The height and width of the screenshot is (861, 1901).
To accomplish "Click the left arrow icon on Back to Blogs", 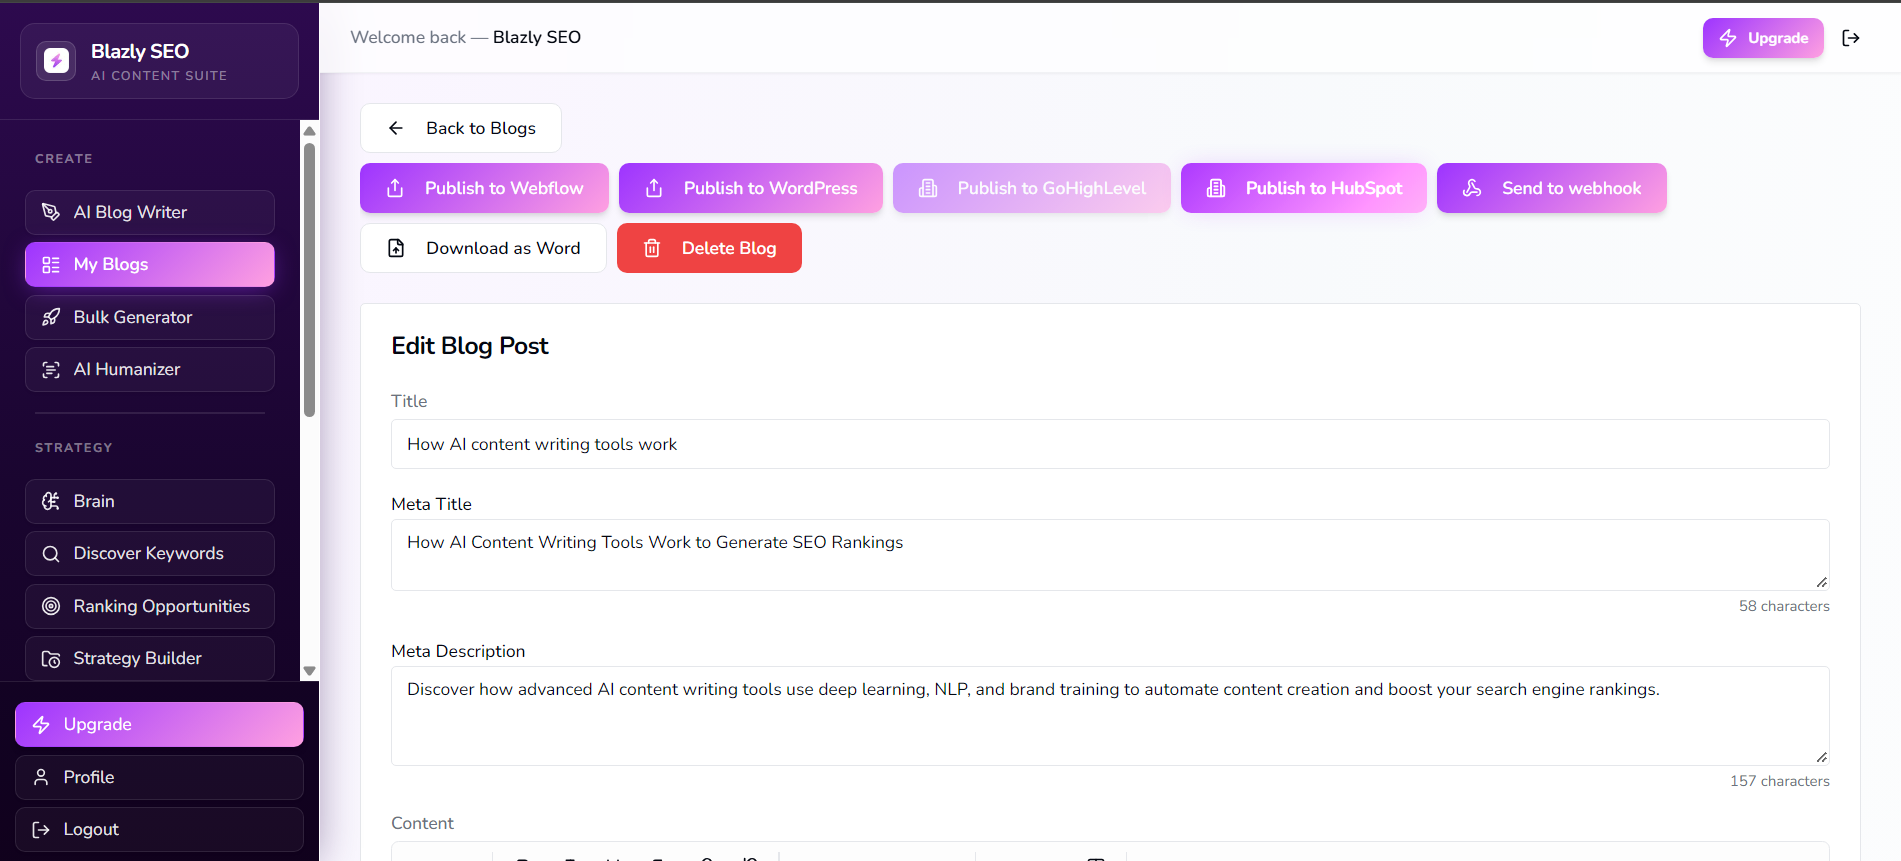I will coord(396,128).
